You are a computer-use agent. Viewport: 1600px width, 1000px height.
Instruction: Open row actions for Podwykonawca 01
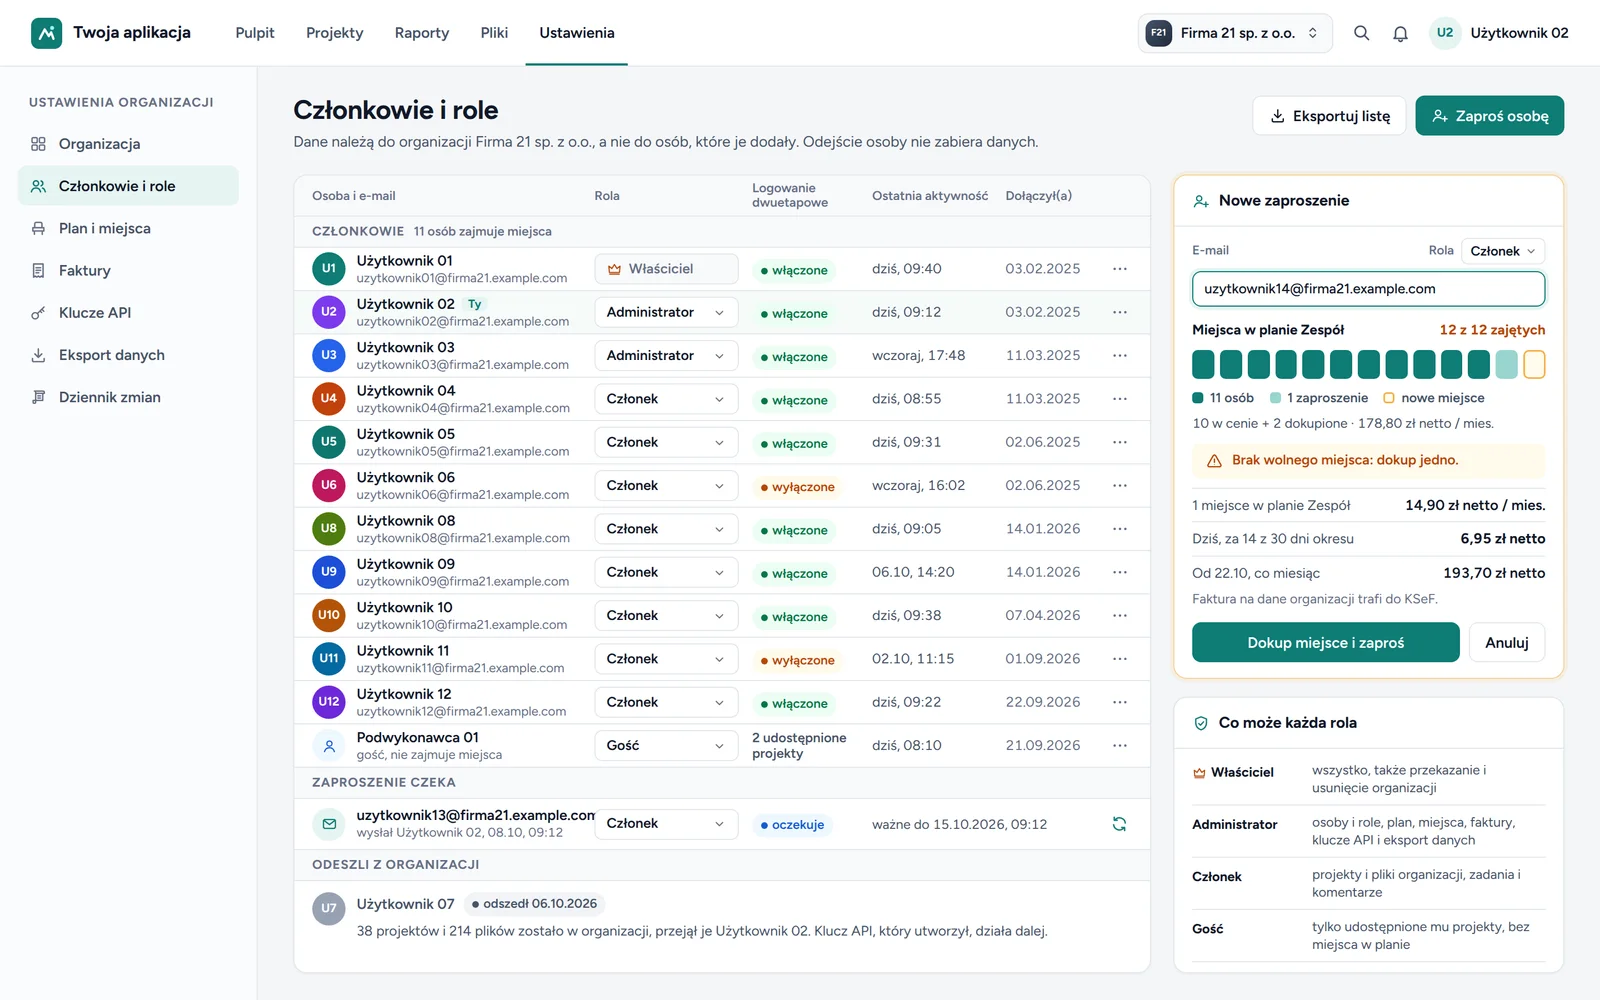click(x=1119, y=745)
